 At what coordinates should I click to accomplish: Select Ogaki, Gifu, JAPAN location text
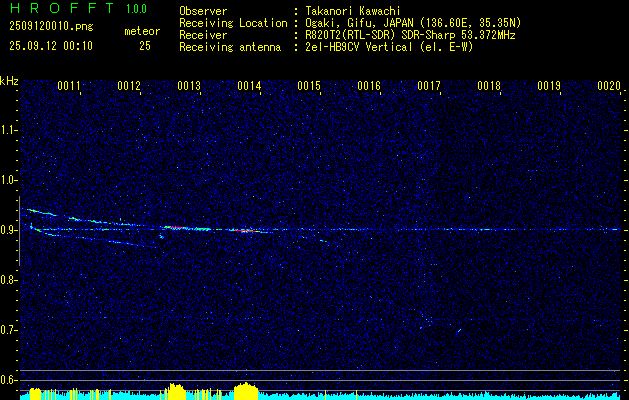pyautogui.click(x=413, y=23)
